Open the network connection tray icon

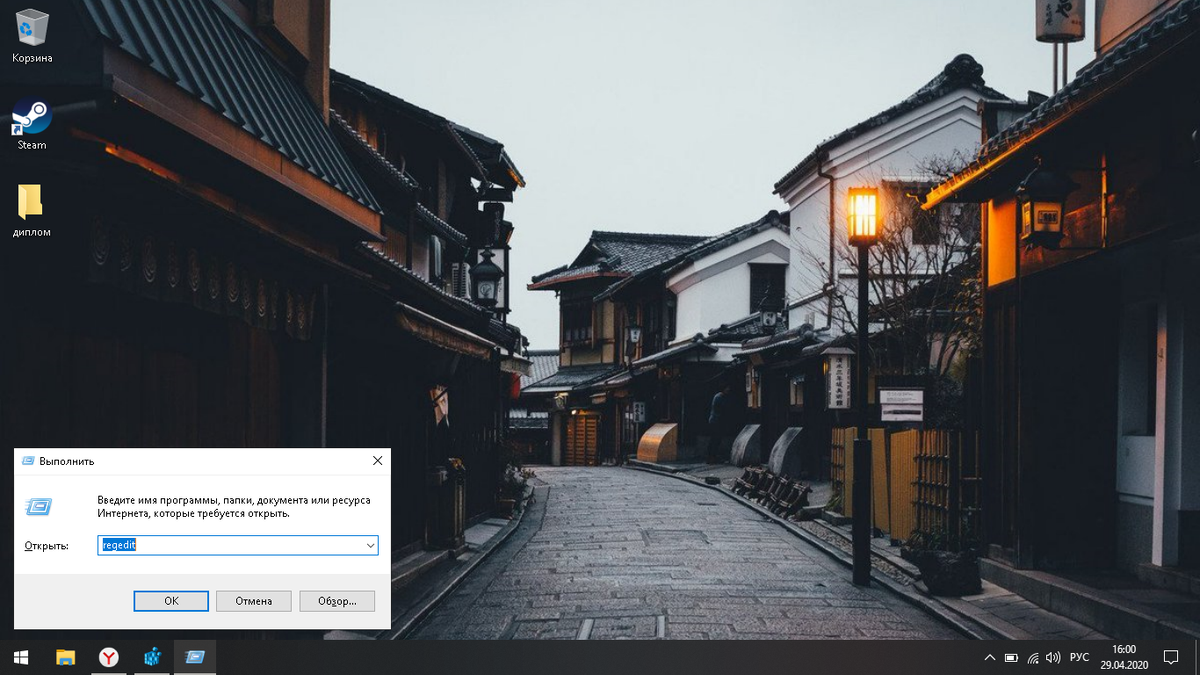1032,658
